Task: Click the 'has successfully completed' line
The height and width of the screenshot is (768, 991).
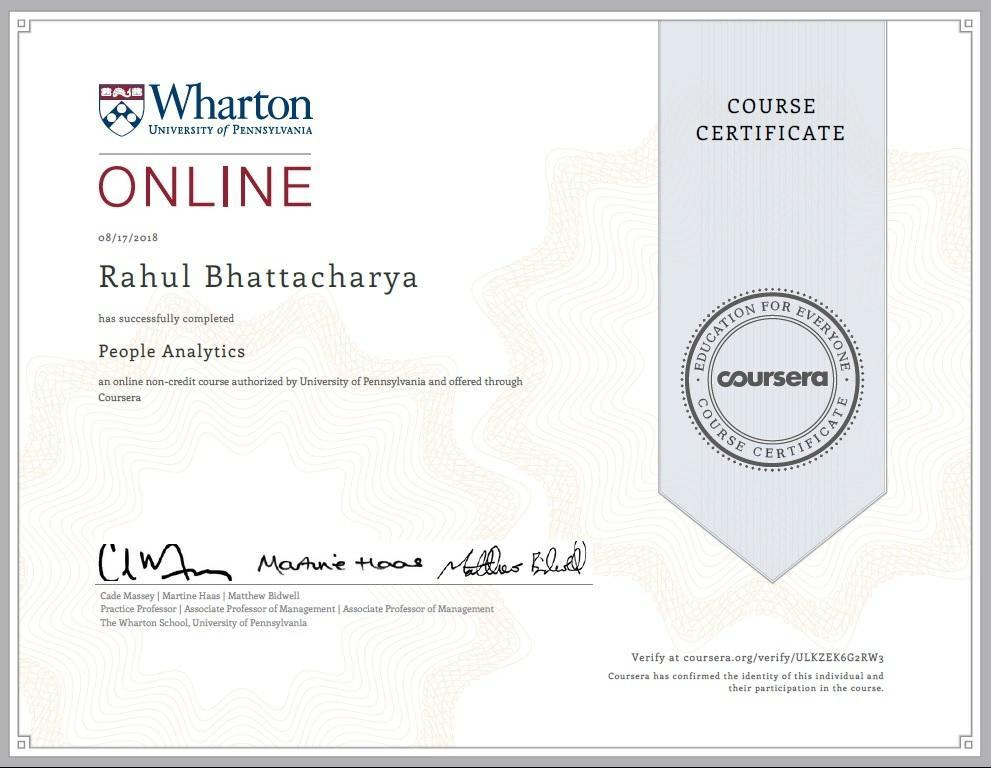Action: (x=166, y=319)
